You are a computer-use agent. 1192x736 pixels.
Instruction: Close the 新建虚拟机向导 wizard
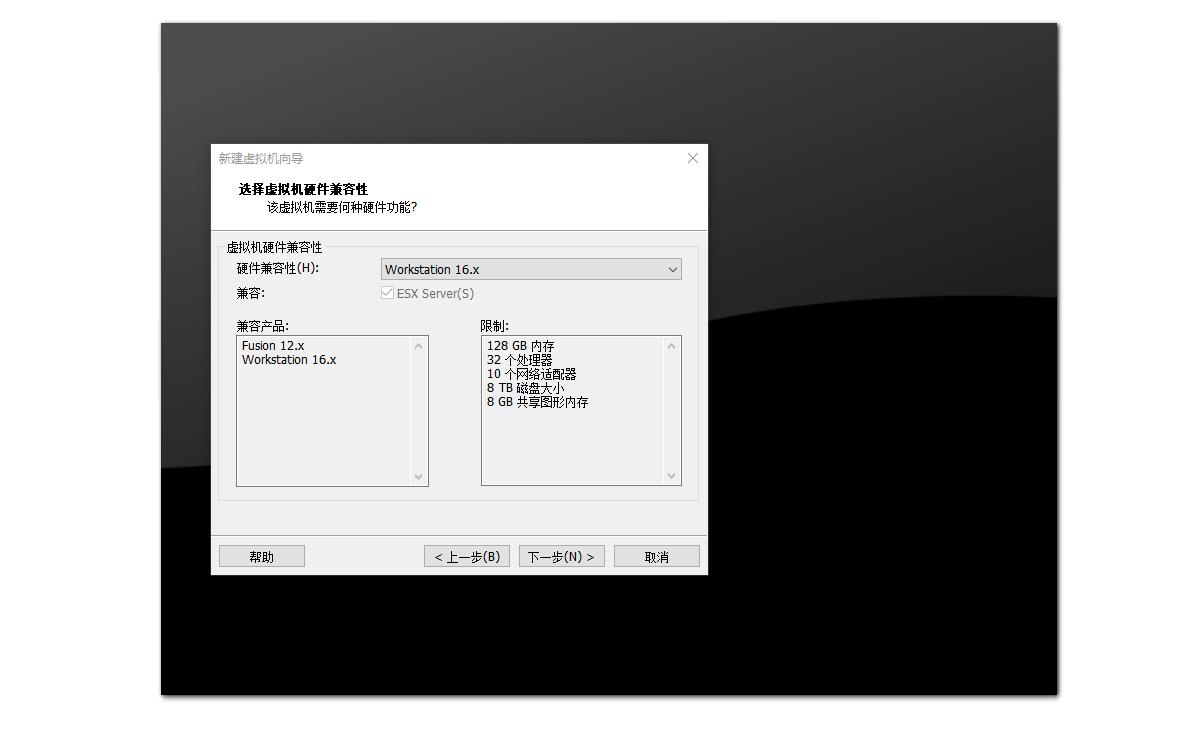pos(692,158)
